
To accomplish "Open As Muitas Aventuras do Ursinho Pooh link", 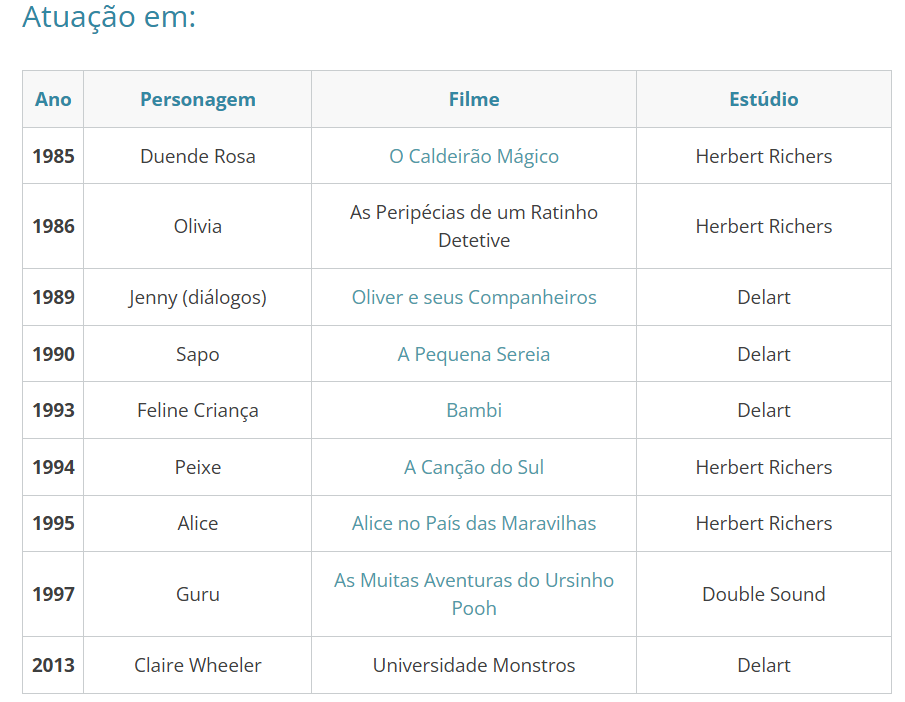I will coord(474,594).
